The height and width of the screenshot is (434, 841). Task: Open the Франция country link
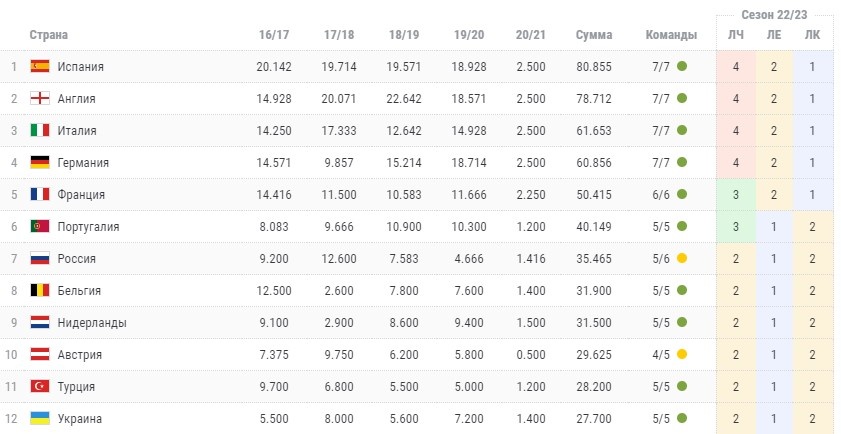click(x=81, y=195)
